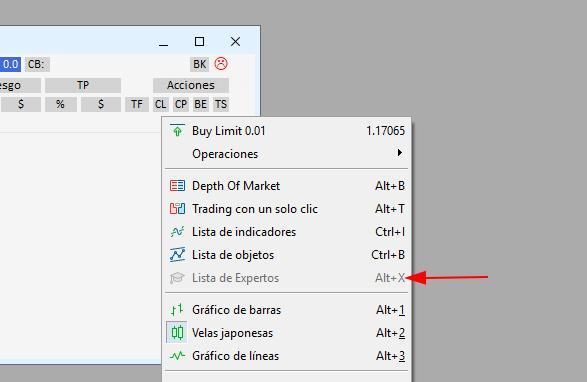Click the bar chart icon
The height and width of the screenshot is (382, 587).
[x=177, y=309]
